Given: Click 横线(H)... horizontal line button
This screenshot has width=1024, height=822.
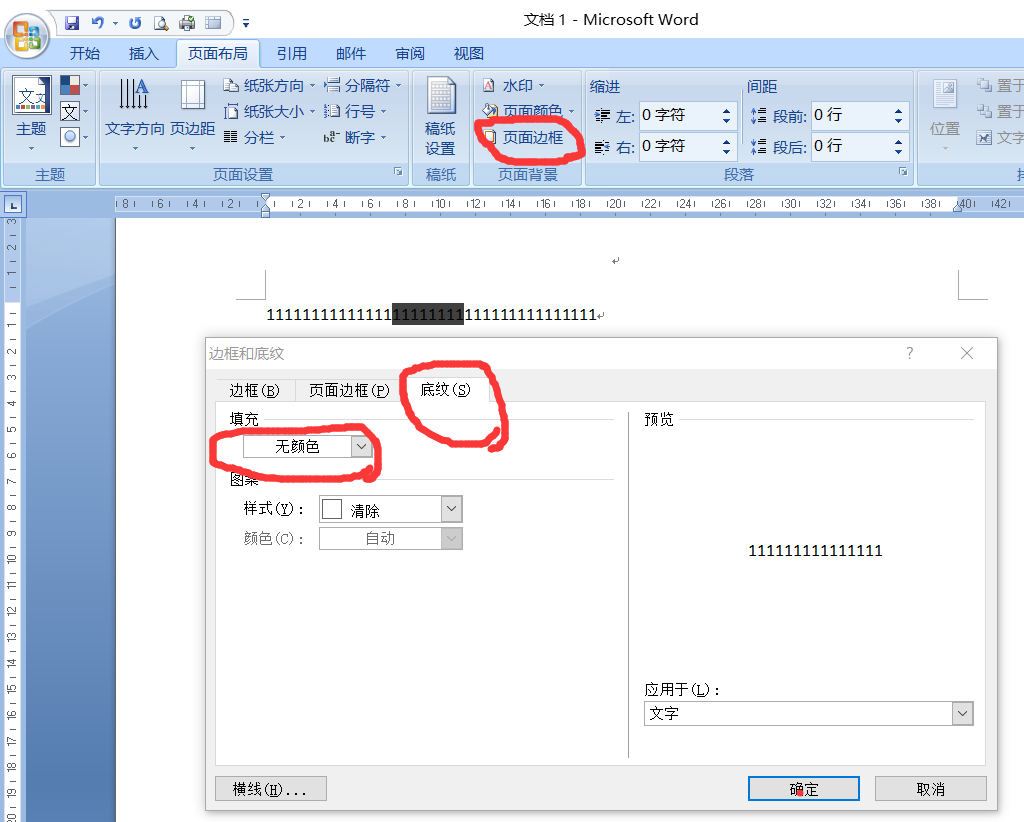Looking at the screenshot, I should pyautogui.click(x=270, y=789).
